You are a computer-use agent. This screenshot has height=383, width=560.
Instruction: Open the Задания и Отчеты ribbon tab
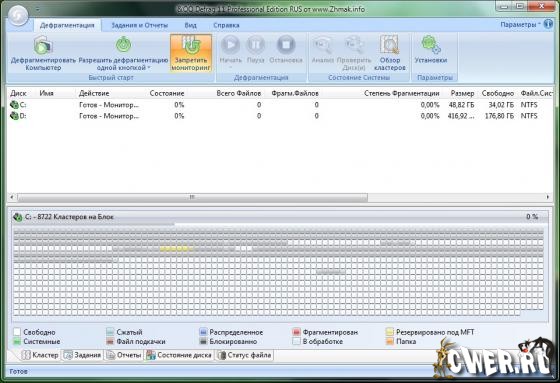pyautogui.click(x=139, y=25)
